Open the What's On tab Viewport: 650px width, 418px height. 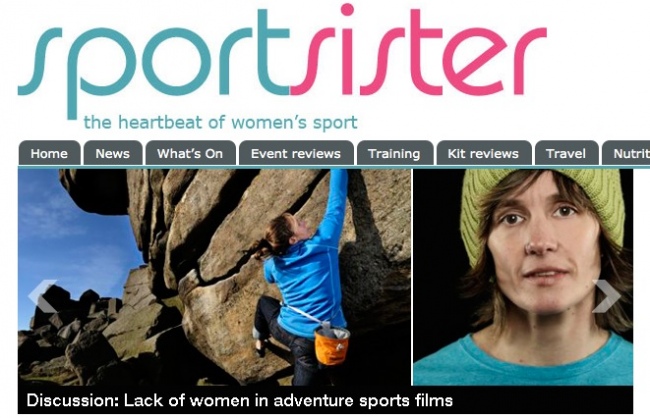coord(190,153)
